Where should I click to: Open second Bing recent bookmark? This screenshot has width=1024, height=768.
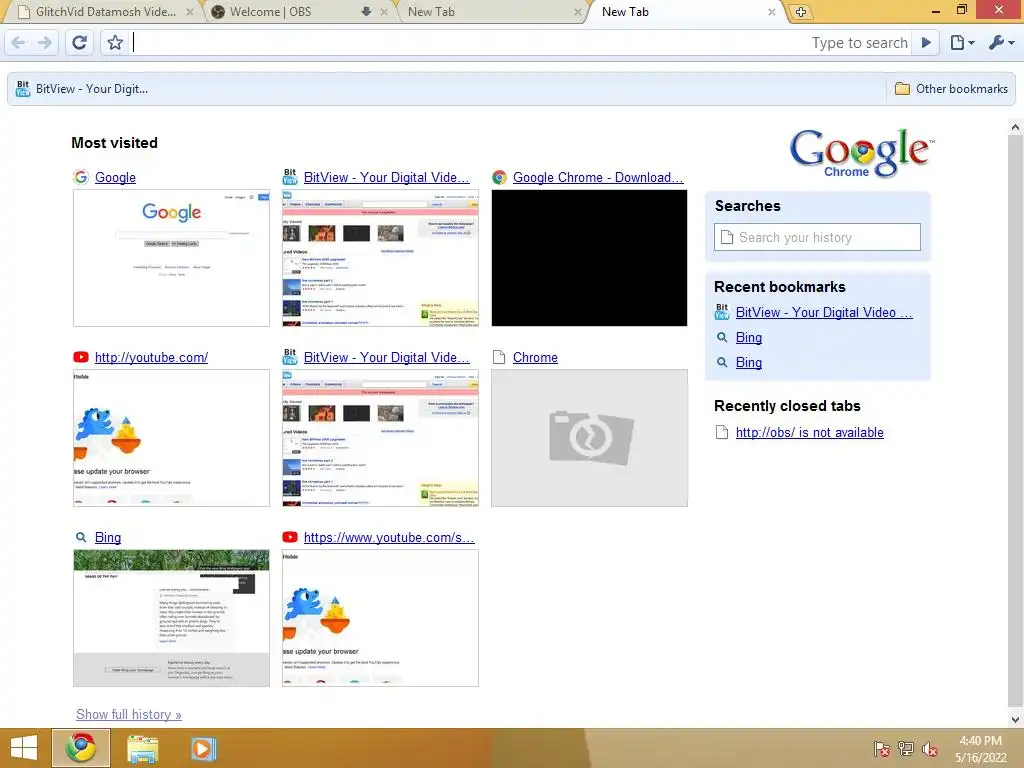click(x=748, y=362)
